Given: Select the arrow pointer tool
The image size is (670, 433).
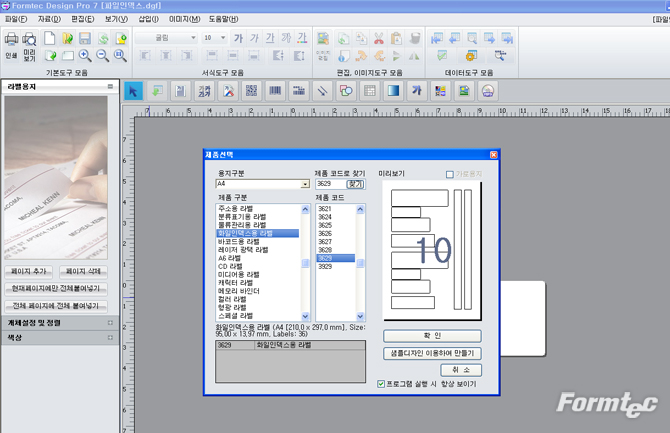Looking at the screenshot, I should (133, 91).
